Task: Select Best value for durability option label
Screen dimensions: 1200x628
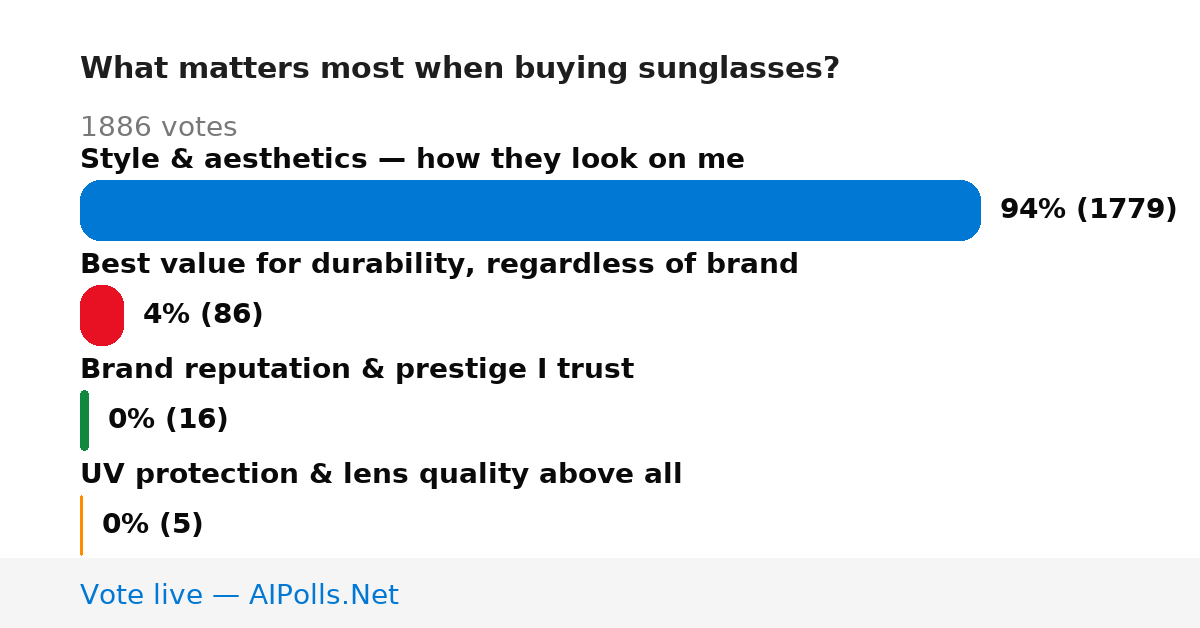Action: click(x=439, y=264)
